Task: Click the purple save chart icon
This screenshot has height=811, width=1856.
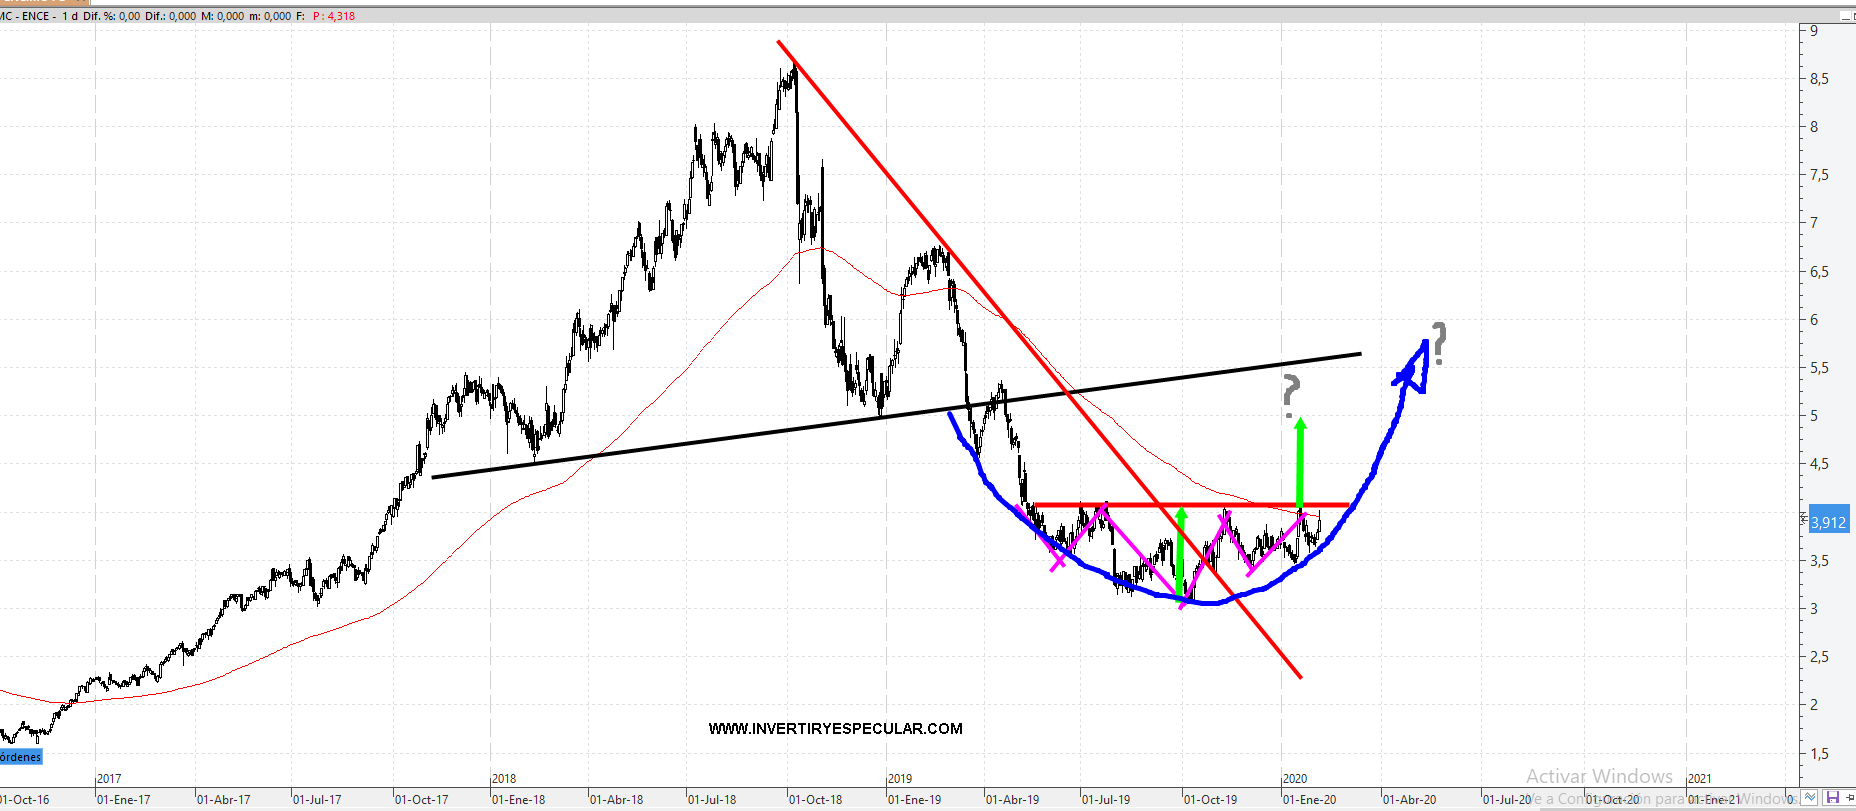Action: (1833, 798)
